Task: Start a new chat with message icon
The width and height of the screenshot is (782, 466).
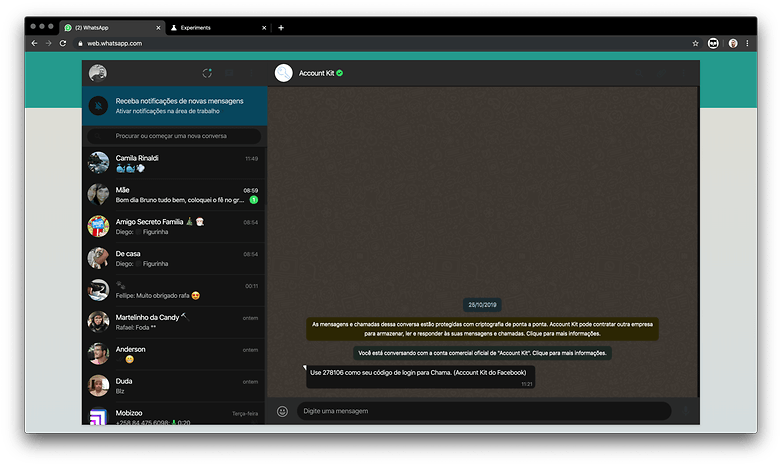Action: pyautogui.click(x=229, y=73)
